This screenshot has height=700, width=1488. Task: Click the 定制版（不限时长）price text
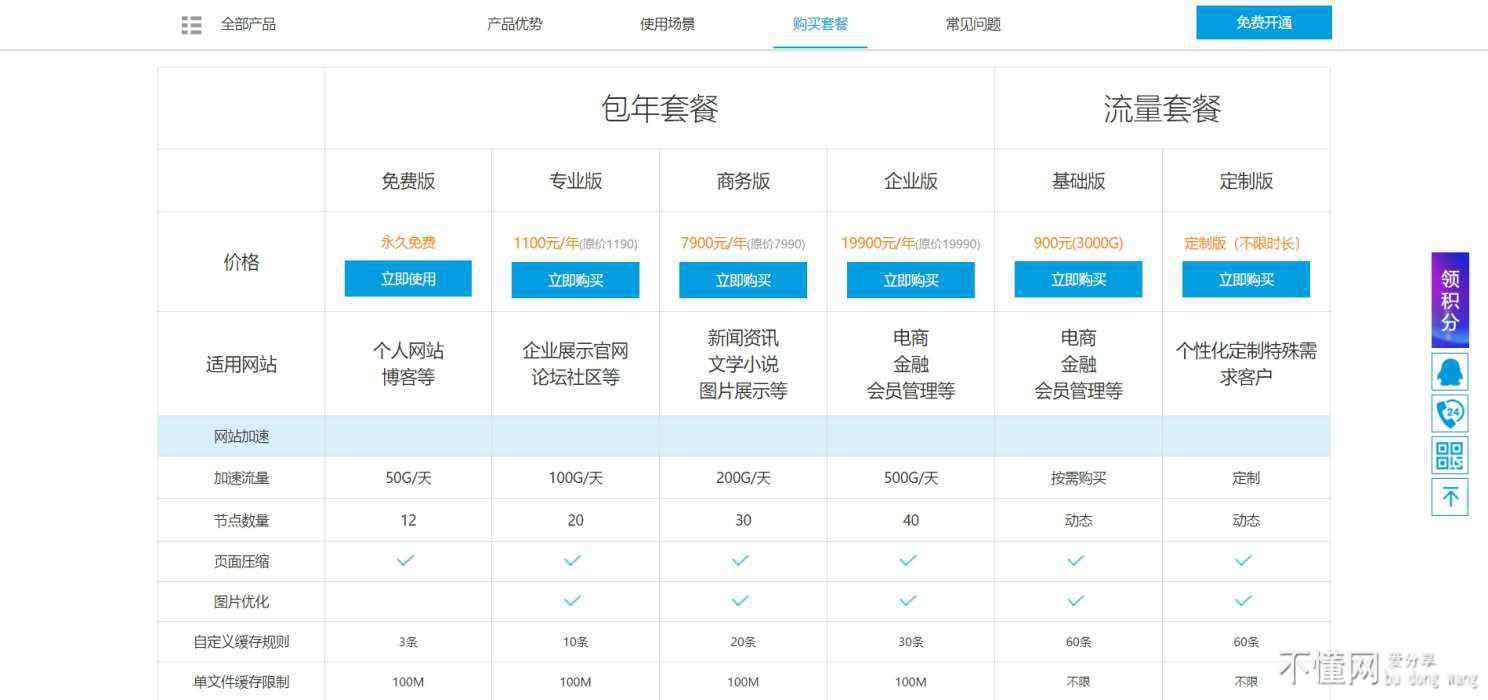coord(1243,243)
